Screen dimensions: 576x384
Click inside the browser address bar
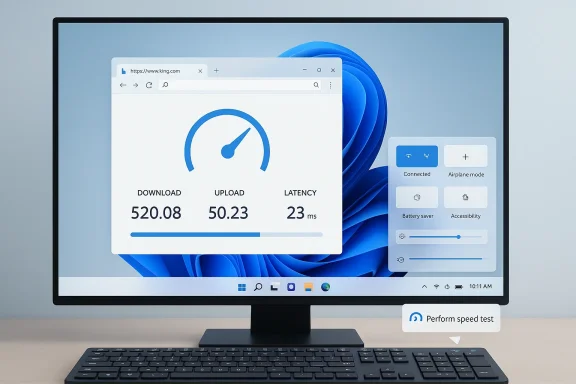240,85
